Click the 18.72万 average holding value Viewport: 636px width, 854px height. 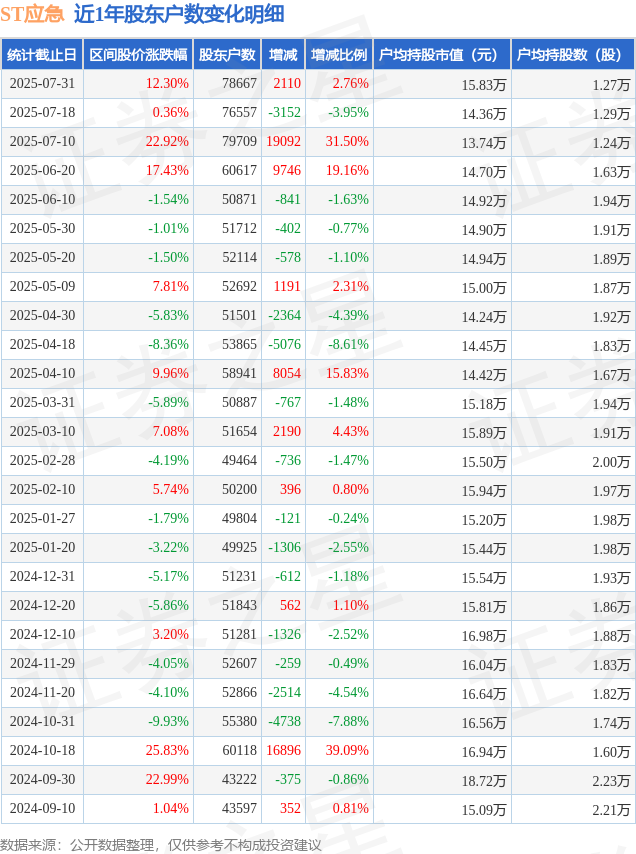pos(484,781)
